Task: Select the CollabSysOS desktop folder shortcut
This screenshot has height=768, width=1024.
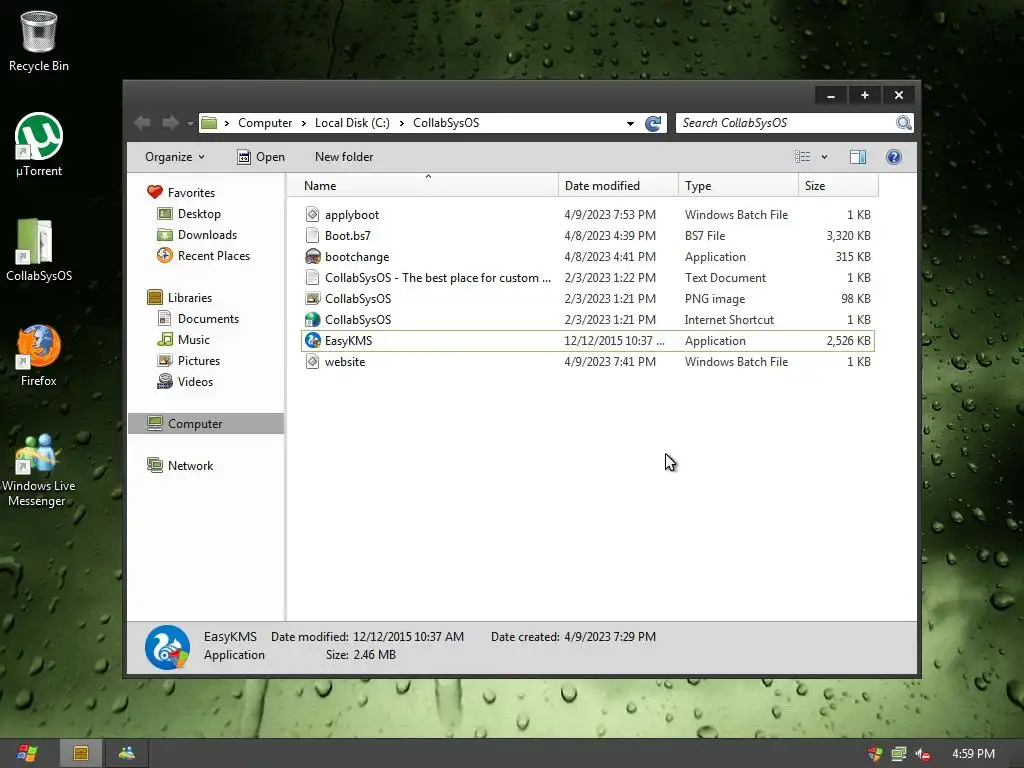Action: [x=39, y=250]
